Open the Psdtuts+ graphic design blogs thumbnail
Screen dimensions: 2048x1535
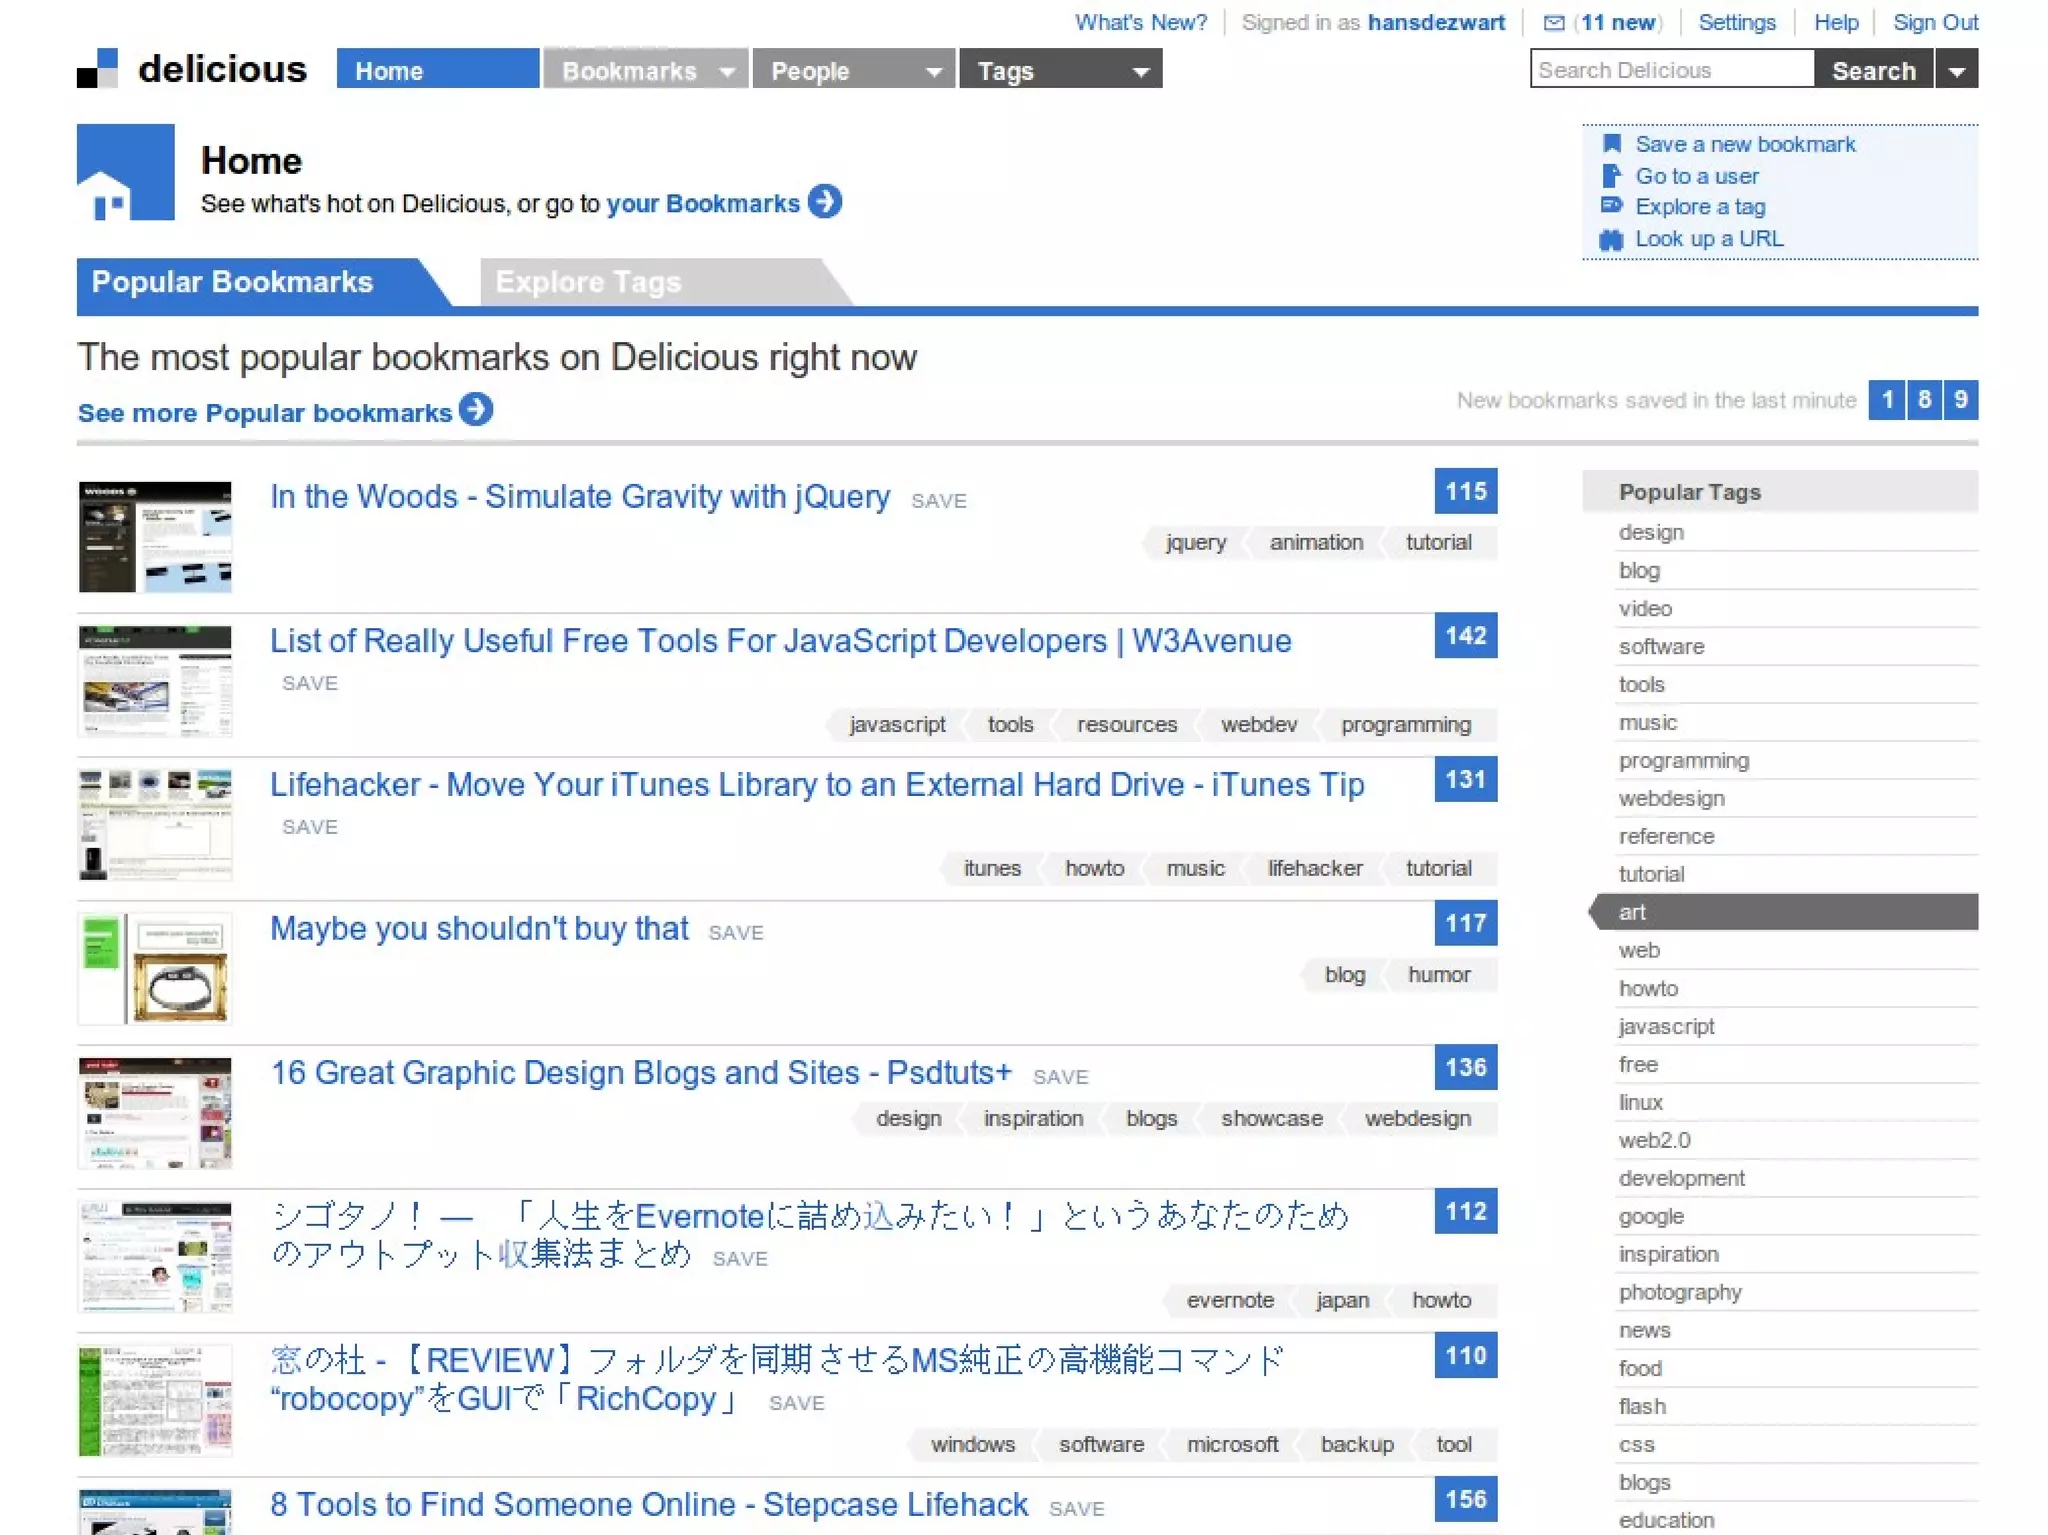[155, 1113]
